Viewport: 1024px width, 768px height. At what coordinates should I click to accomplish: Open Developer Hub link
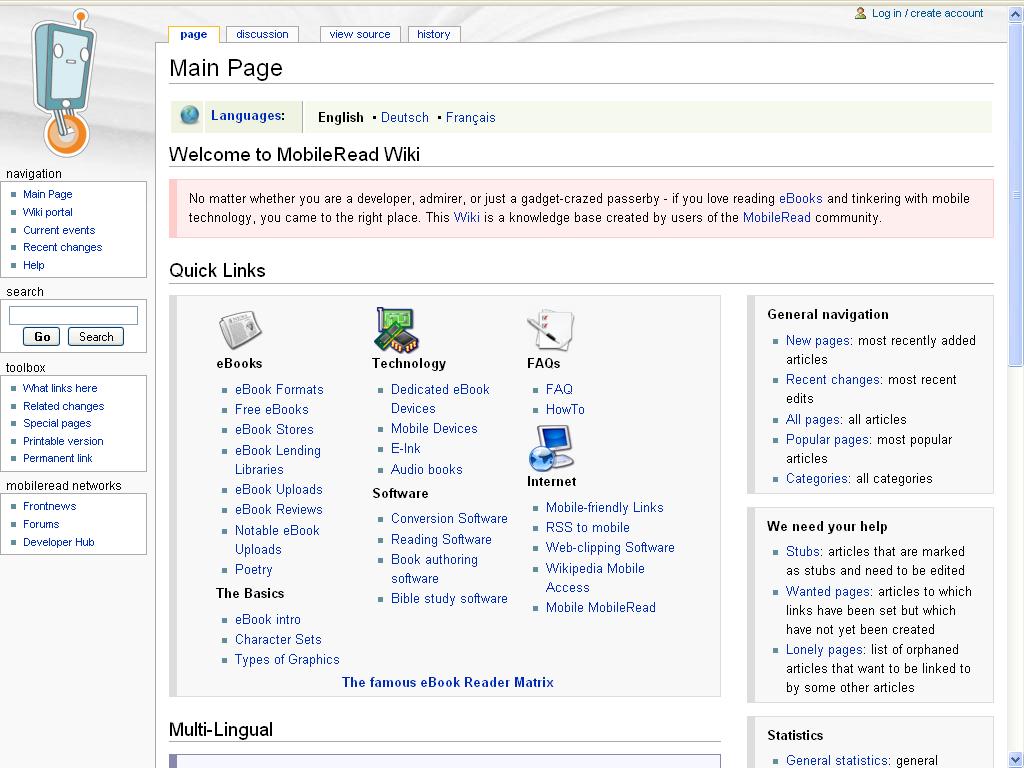pyautogui.click(x=59, y=542)
